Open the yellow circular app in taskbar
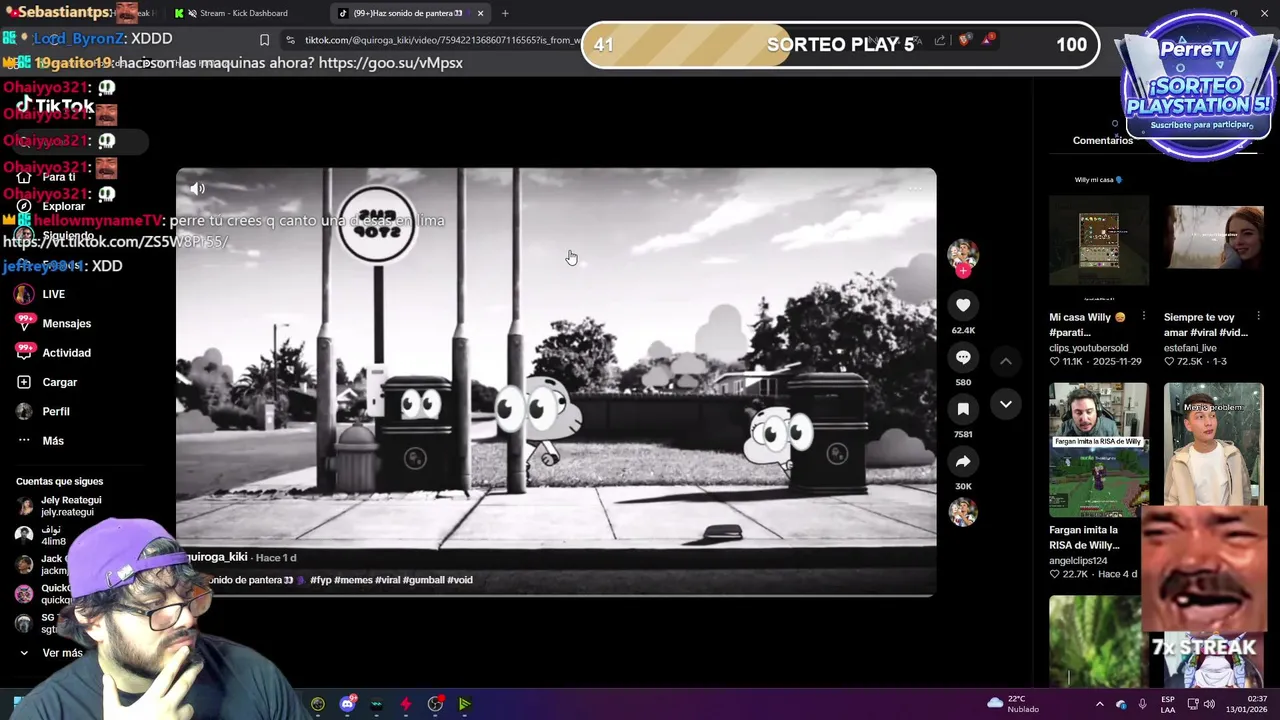1280x720 pixels. 318,704
